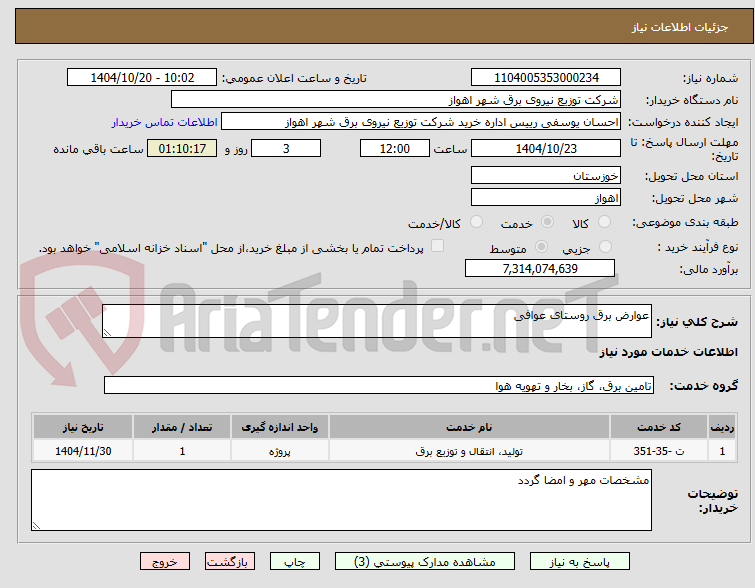Open مشاهده مدارک پیوستی (3) attachments
Screen dimensions: 755x588
[x=425, y=562]
